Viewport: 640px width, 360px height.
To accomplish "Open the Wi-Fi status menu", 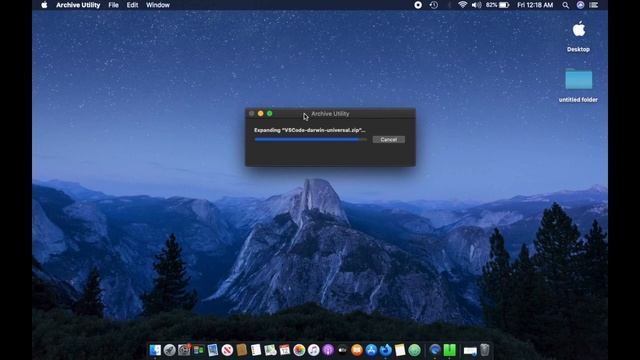I will pos(462,5).
